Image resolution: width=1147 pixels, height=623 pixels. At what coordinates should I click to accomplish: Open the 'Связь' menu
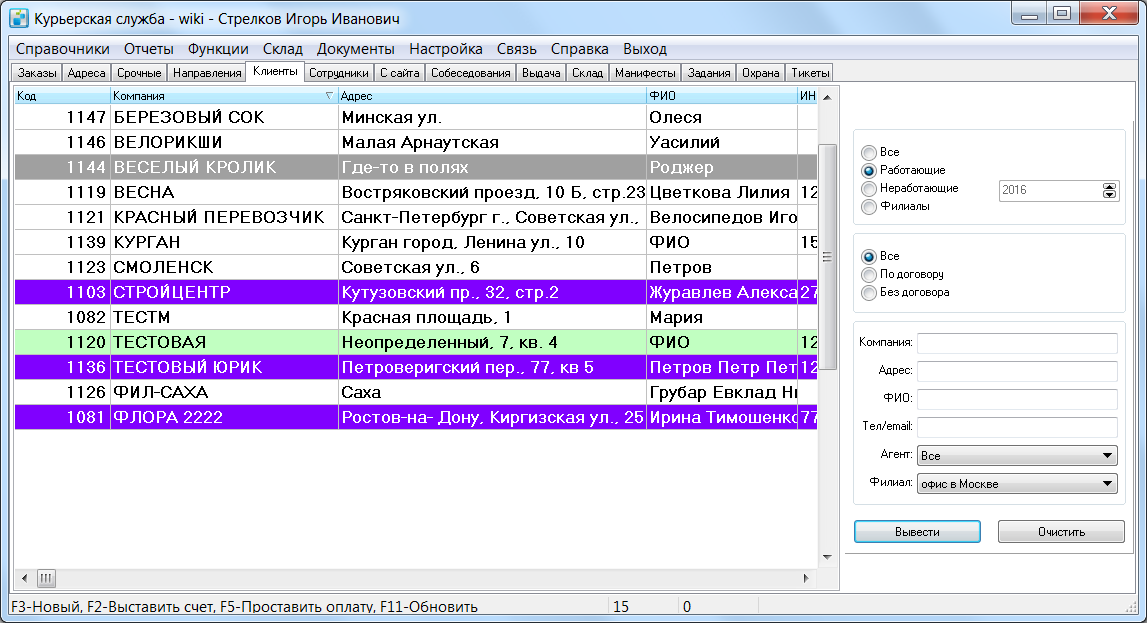516,49
